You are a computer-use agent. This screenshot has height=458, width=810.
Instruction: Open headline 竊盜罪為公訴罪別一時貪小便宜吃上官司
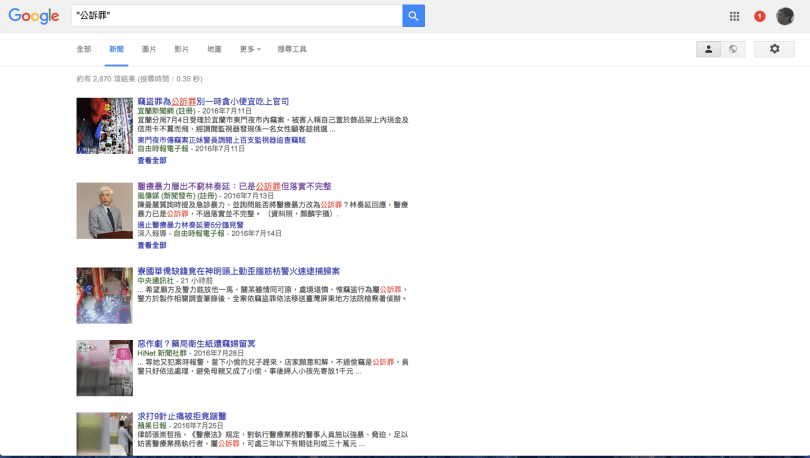(x=213, y=101)
